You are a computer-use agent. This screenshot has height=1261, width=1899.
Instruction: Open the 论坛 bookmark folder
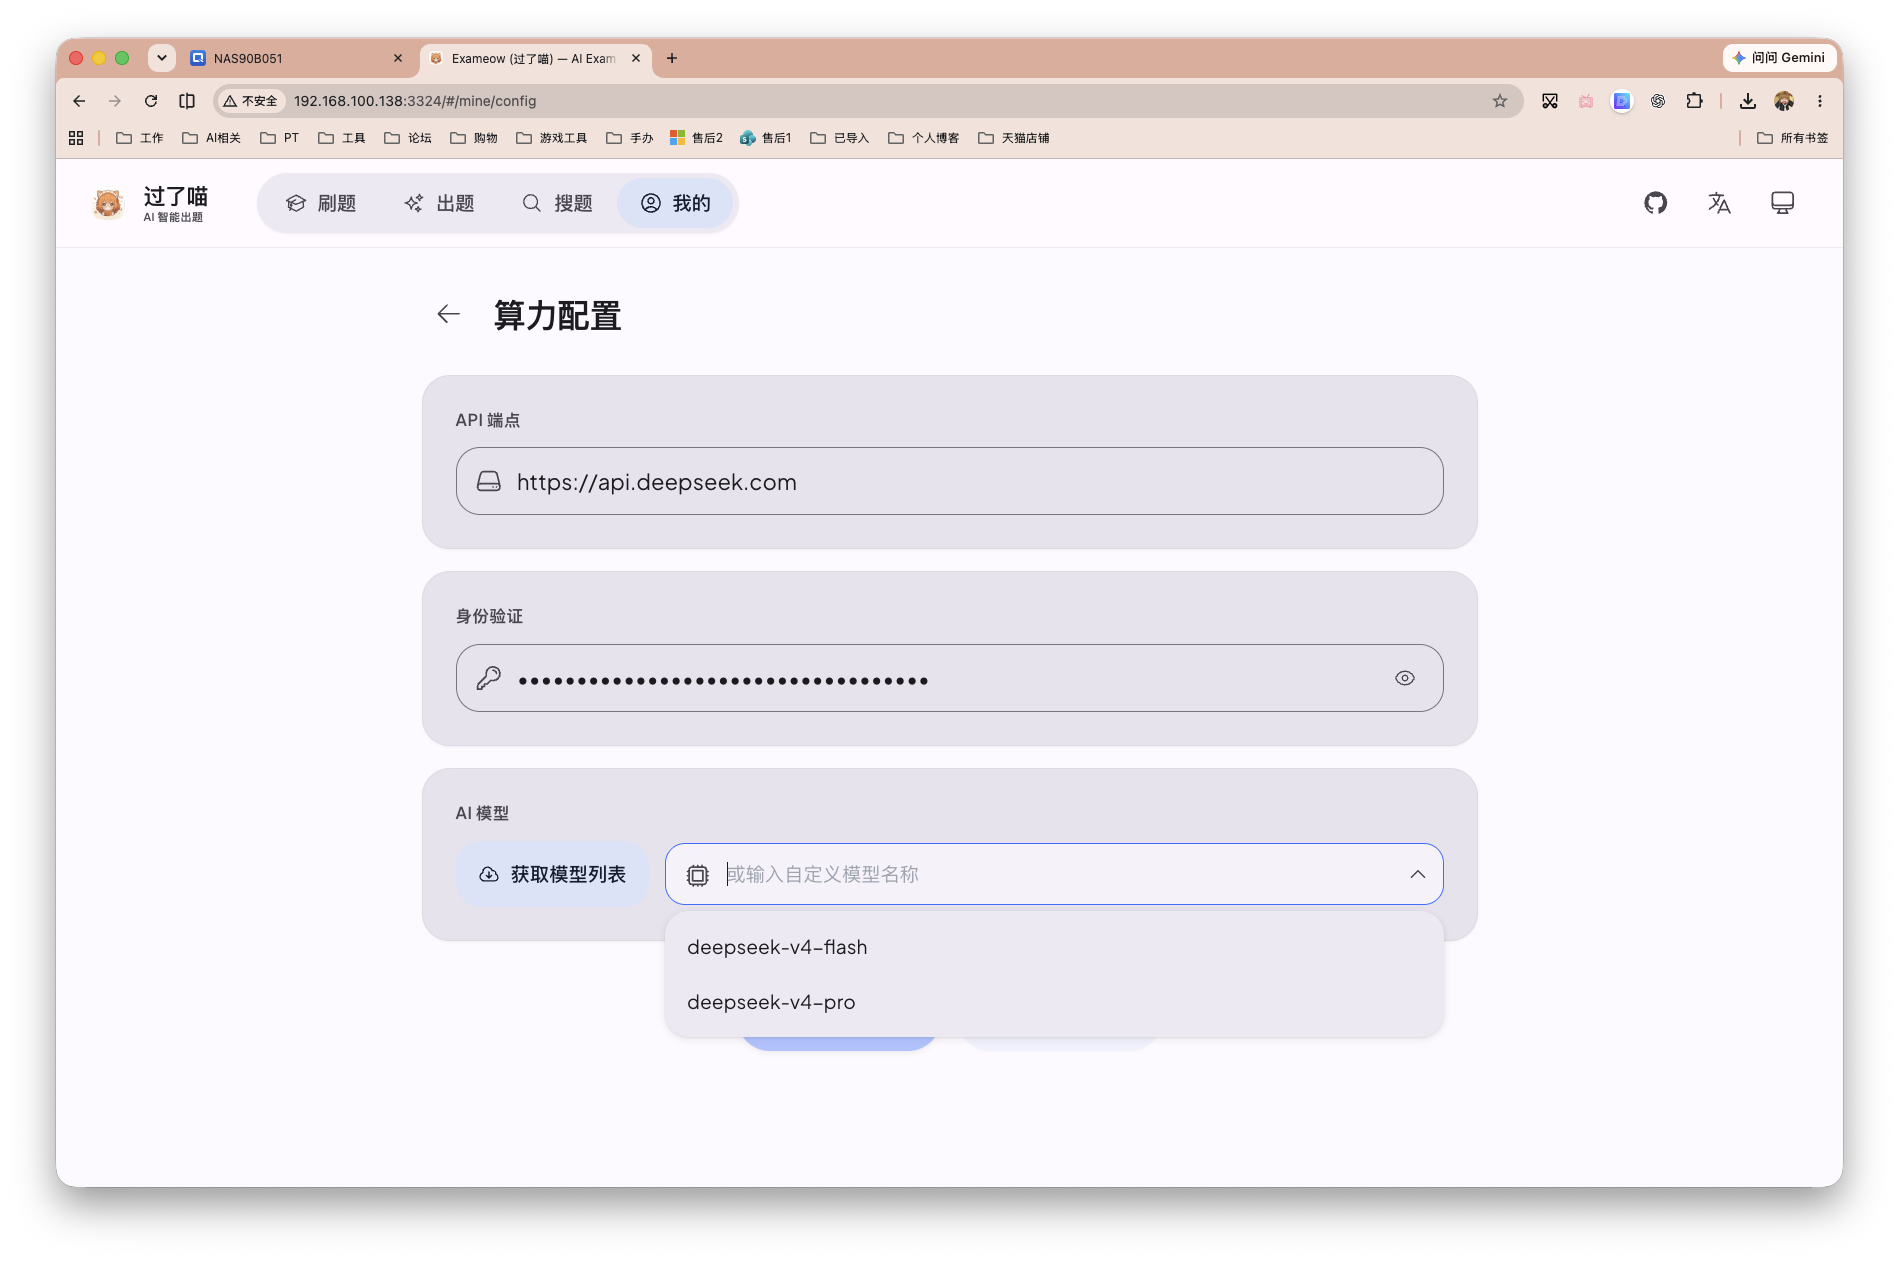[x=408, y=138]
